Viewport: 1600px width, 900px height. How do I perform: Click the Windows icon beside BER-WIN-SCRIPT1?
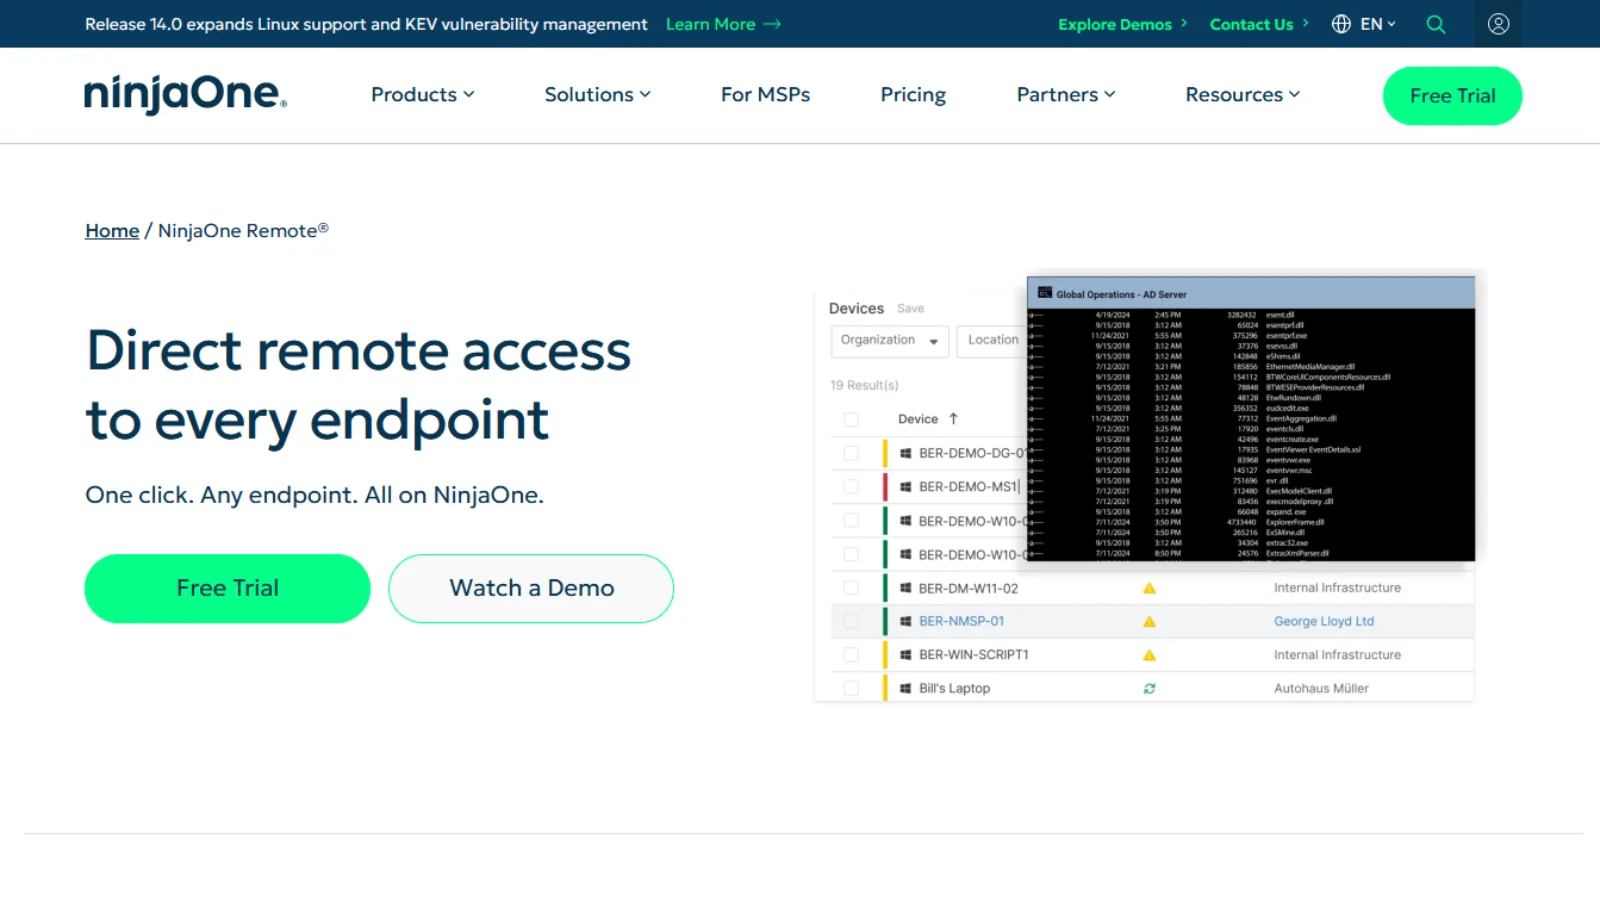coord(905,655)
